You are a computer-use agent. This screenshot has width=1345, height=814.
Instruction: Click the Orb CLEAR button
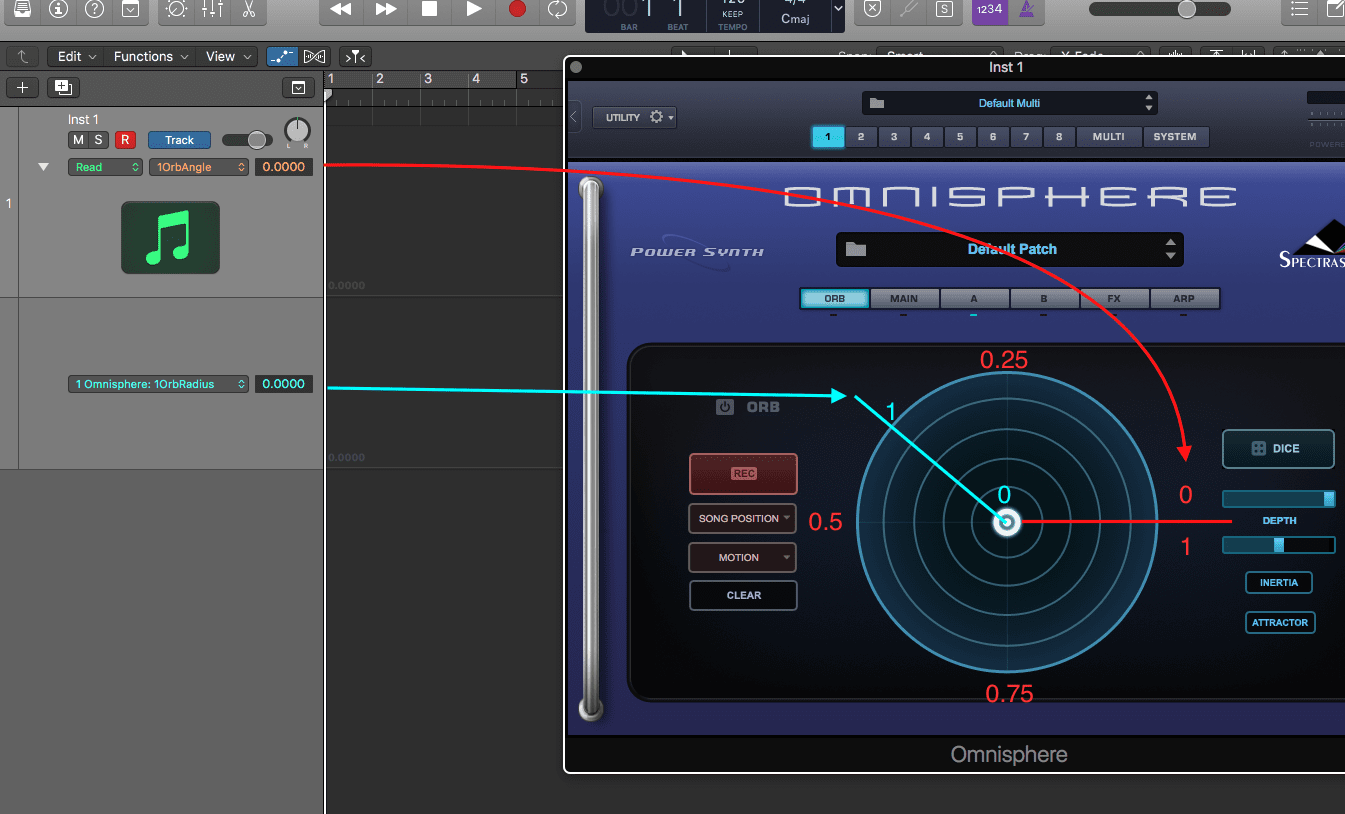[743, 595]
